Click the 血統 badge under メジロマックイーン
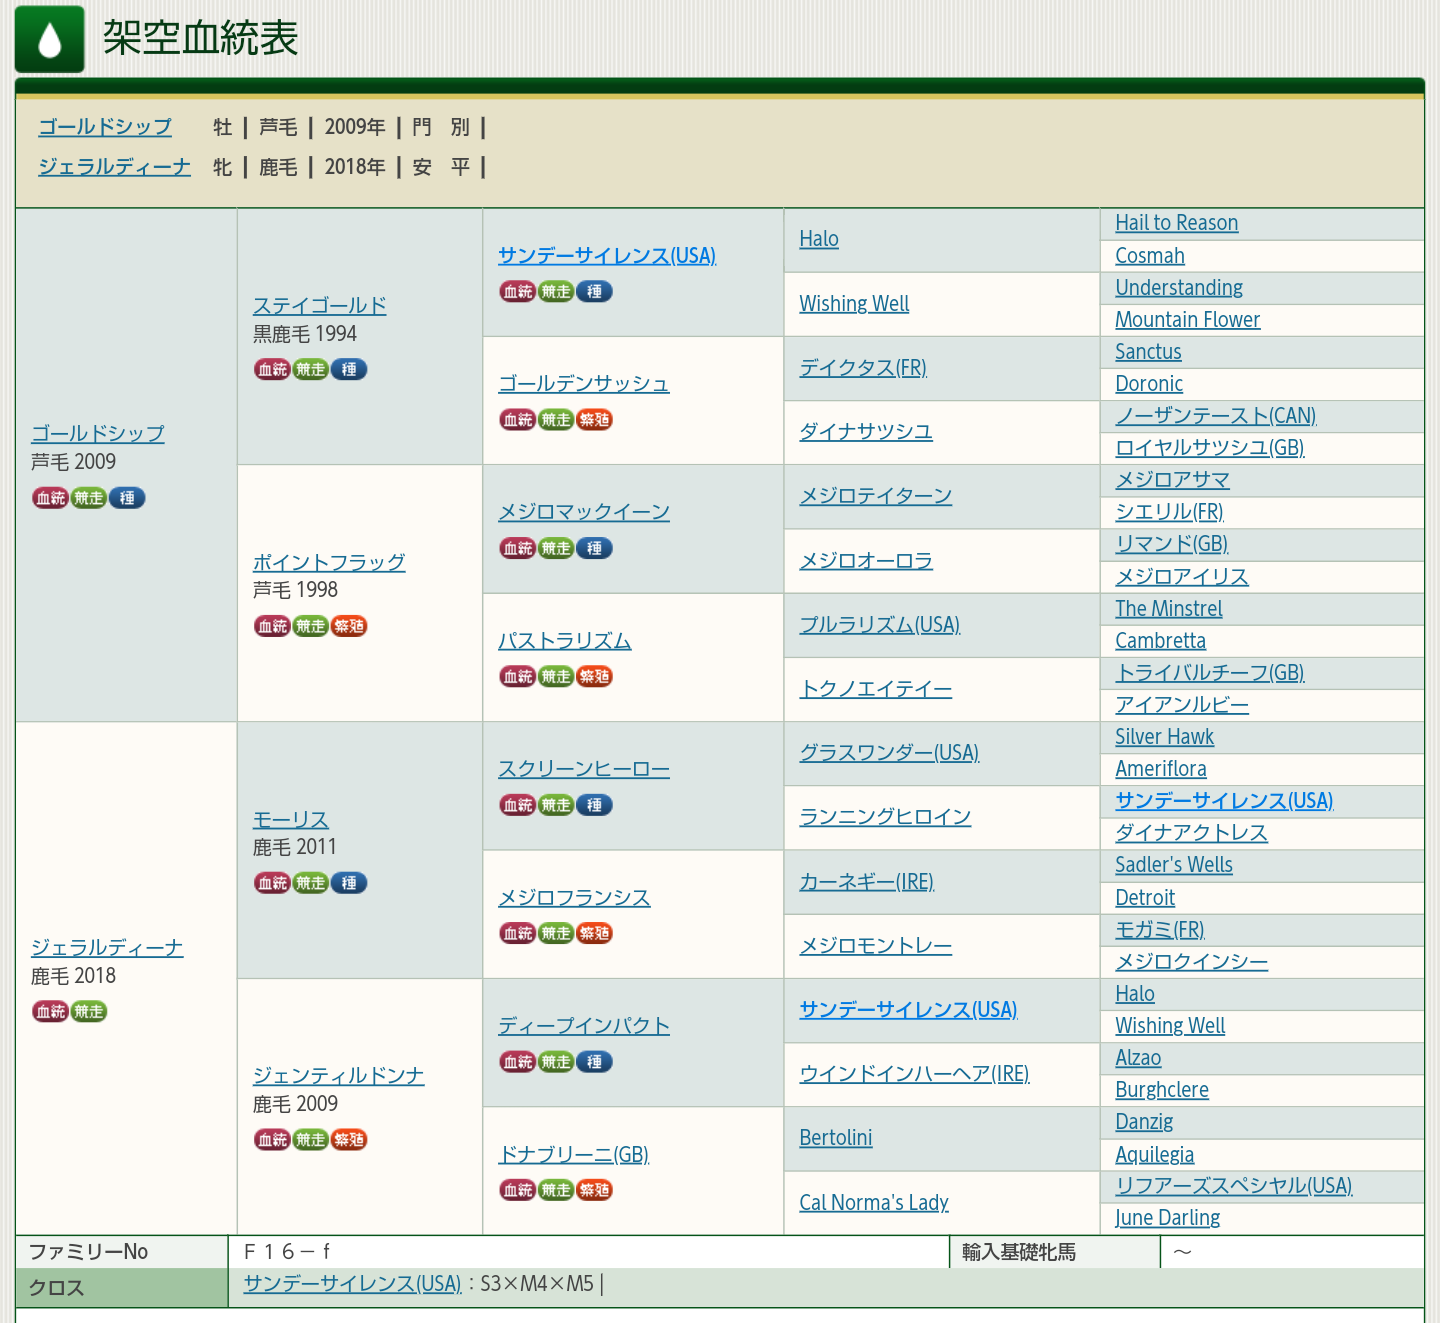This screenshot has width=1440, height=1323. 518,549
